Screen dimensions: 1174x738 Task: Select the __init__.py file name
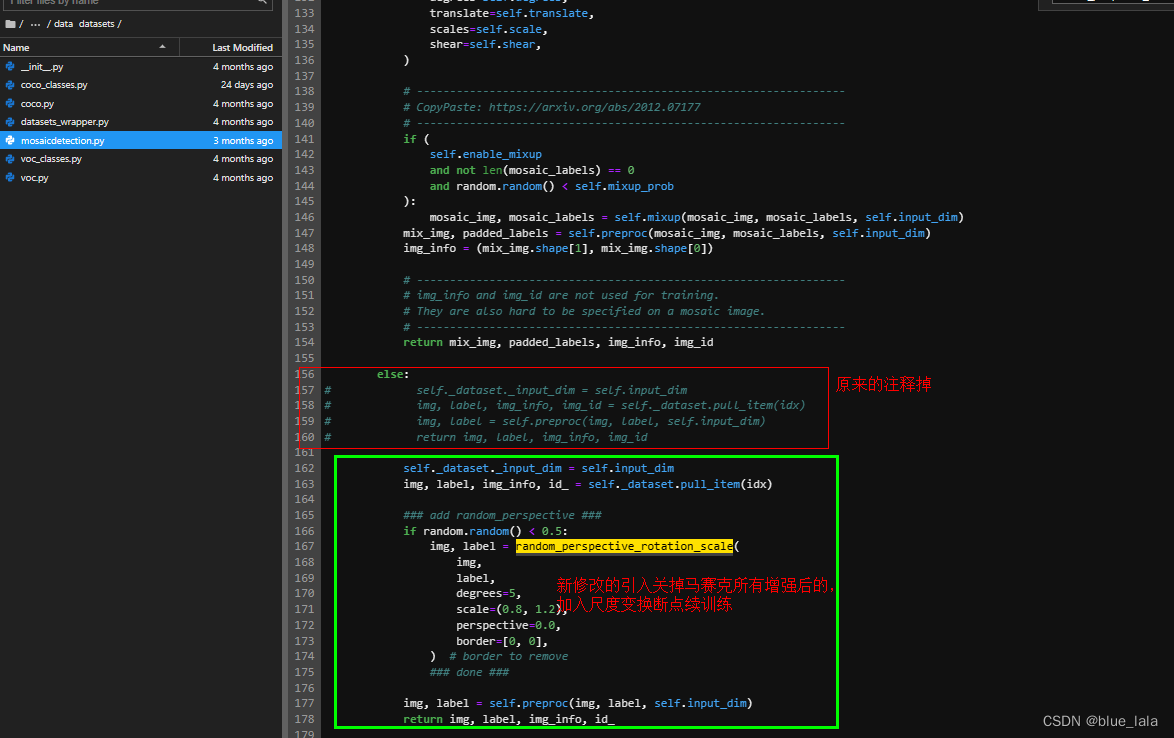tap(42, 67)
